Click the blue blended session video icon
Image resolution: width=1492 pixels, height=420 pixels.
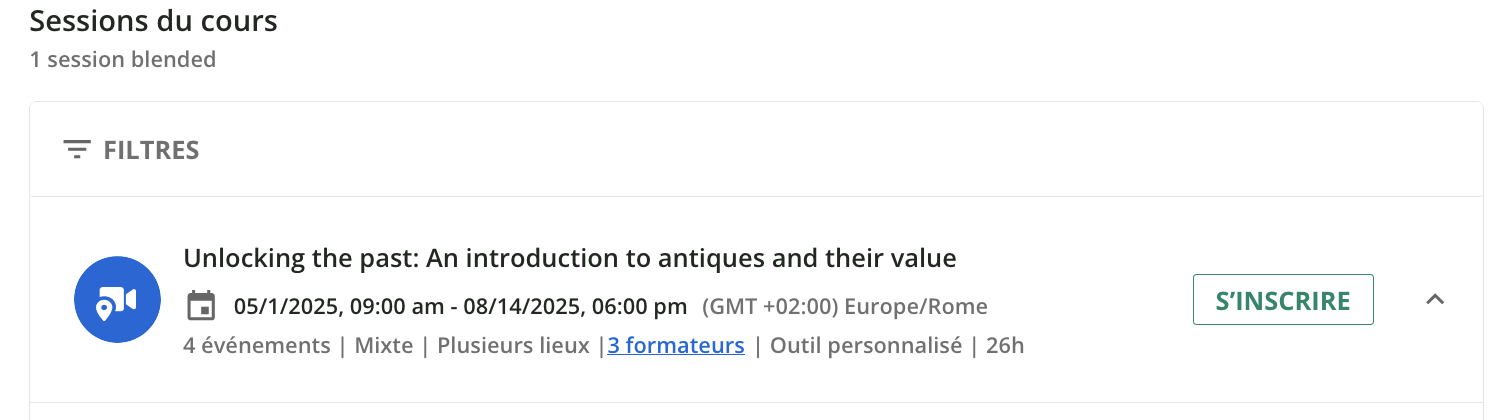point(118,300)
